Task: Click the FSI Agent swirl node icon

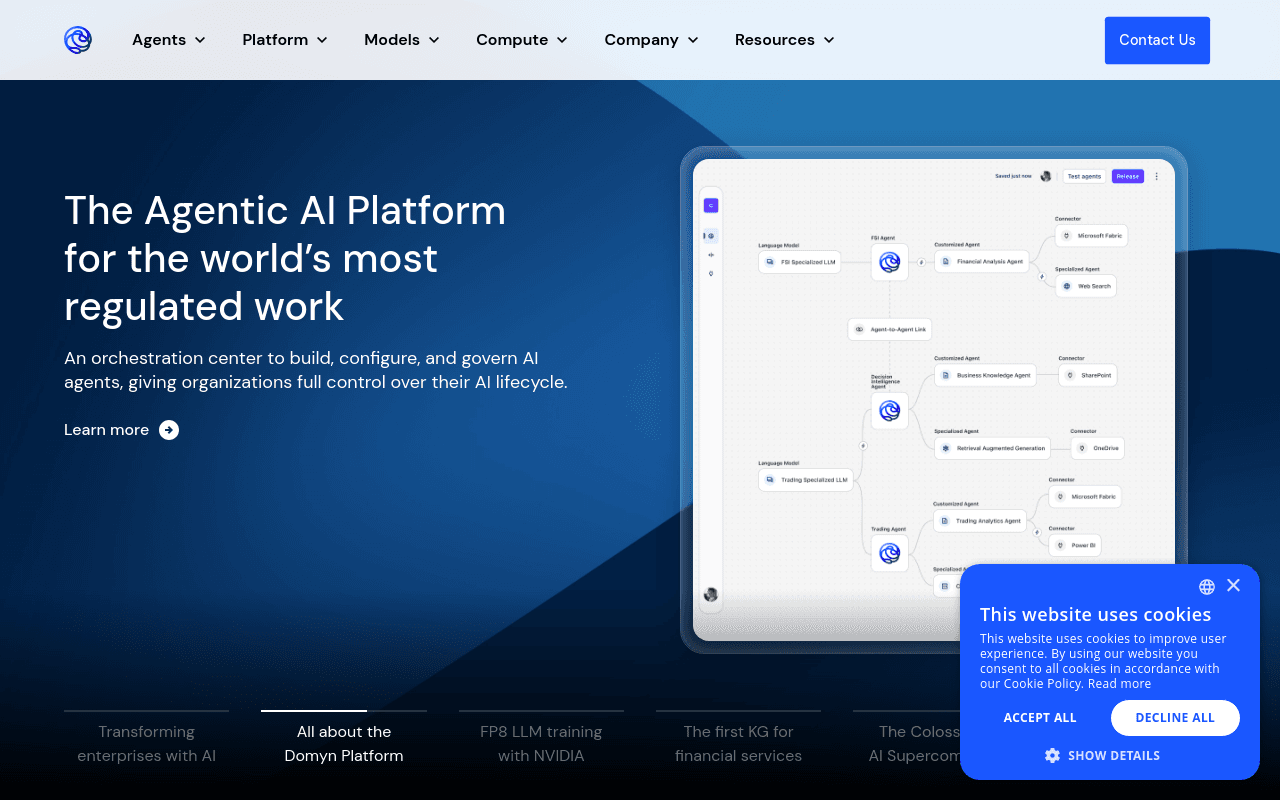Action: [889, 262]
